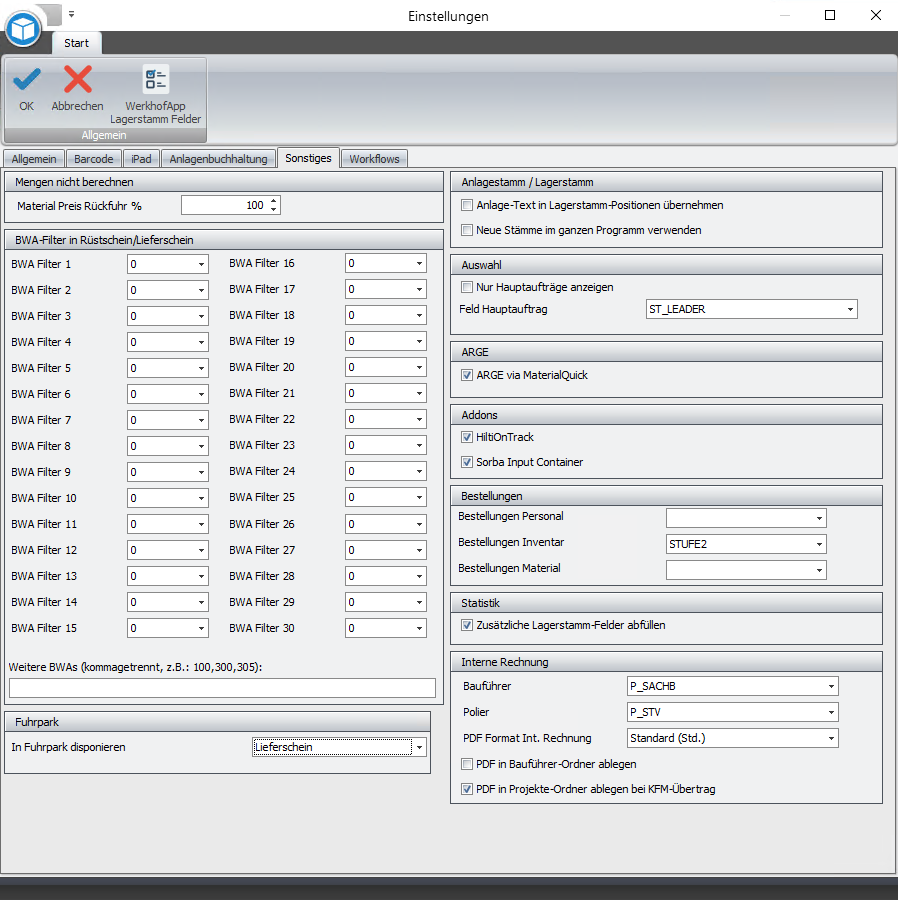898x900 pixels.
Task: Check Neue Stämme im ganzen Programm verwenden
Action: click(467, 230)
